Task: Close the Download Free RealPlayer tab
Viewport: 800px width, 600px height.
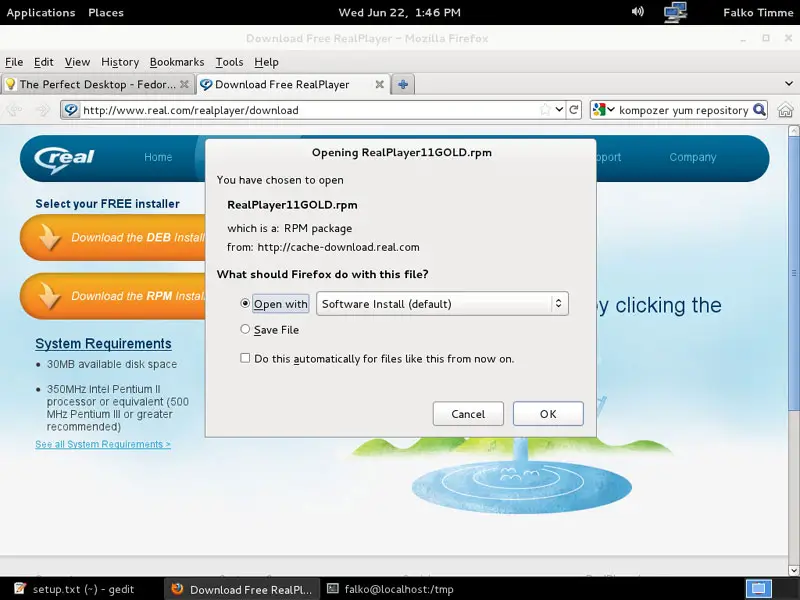Action: point(380,84)
